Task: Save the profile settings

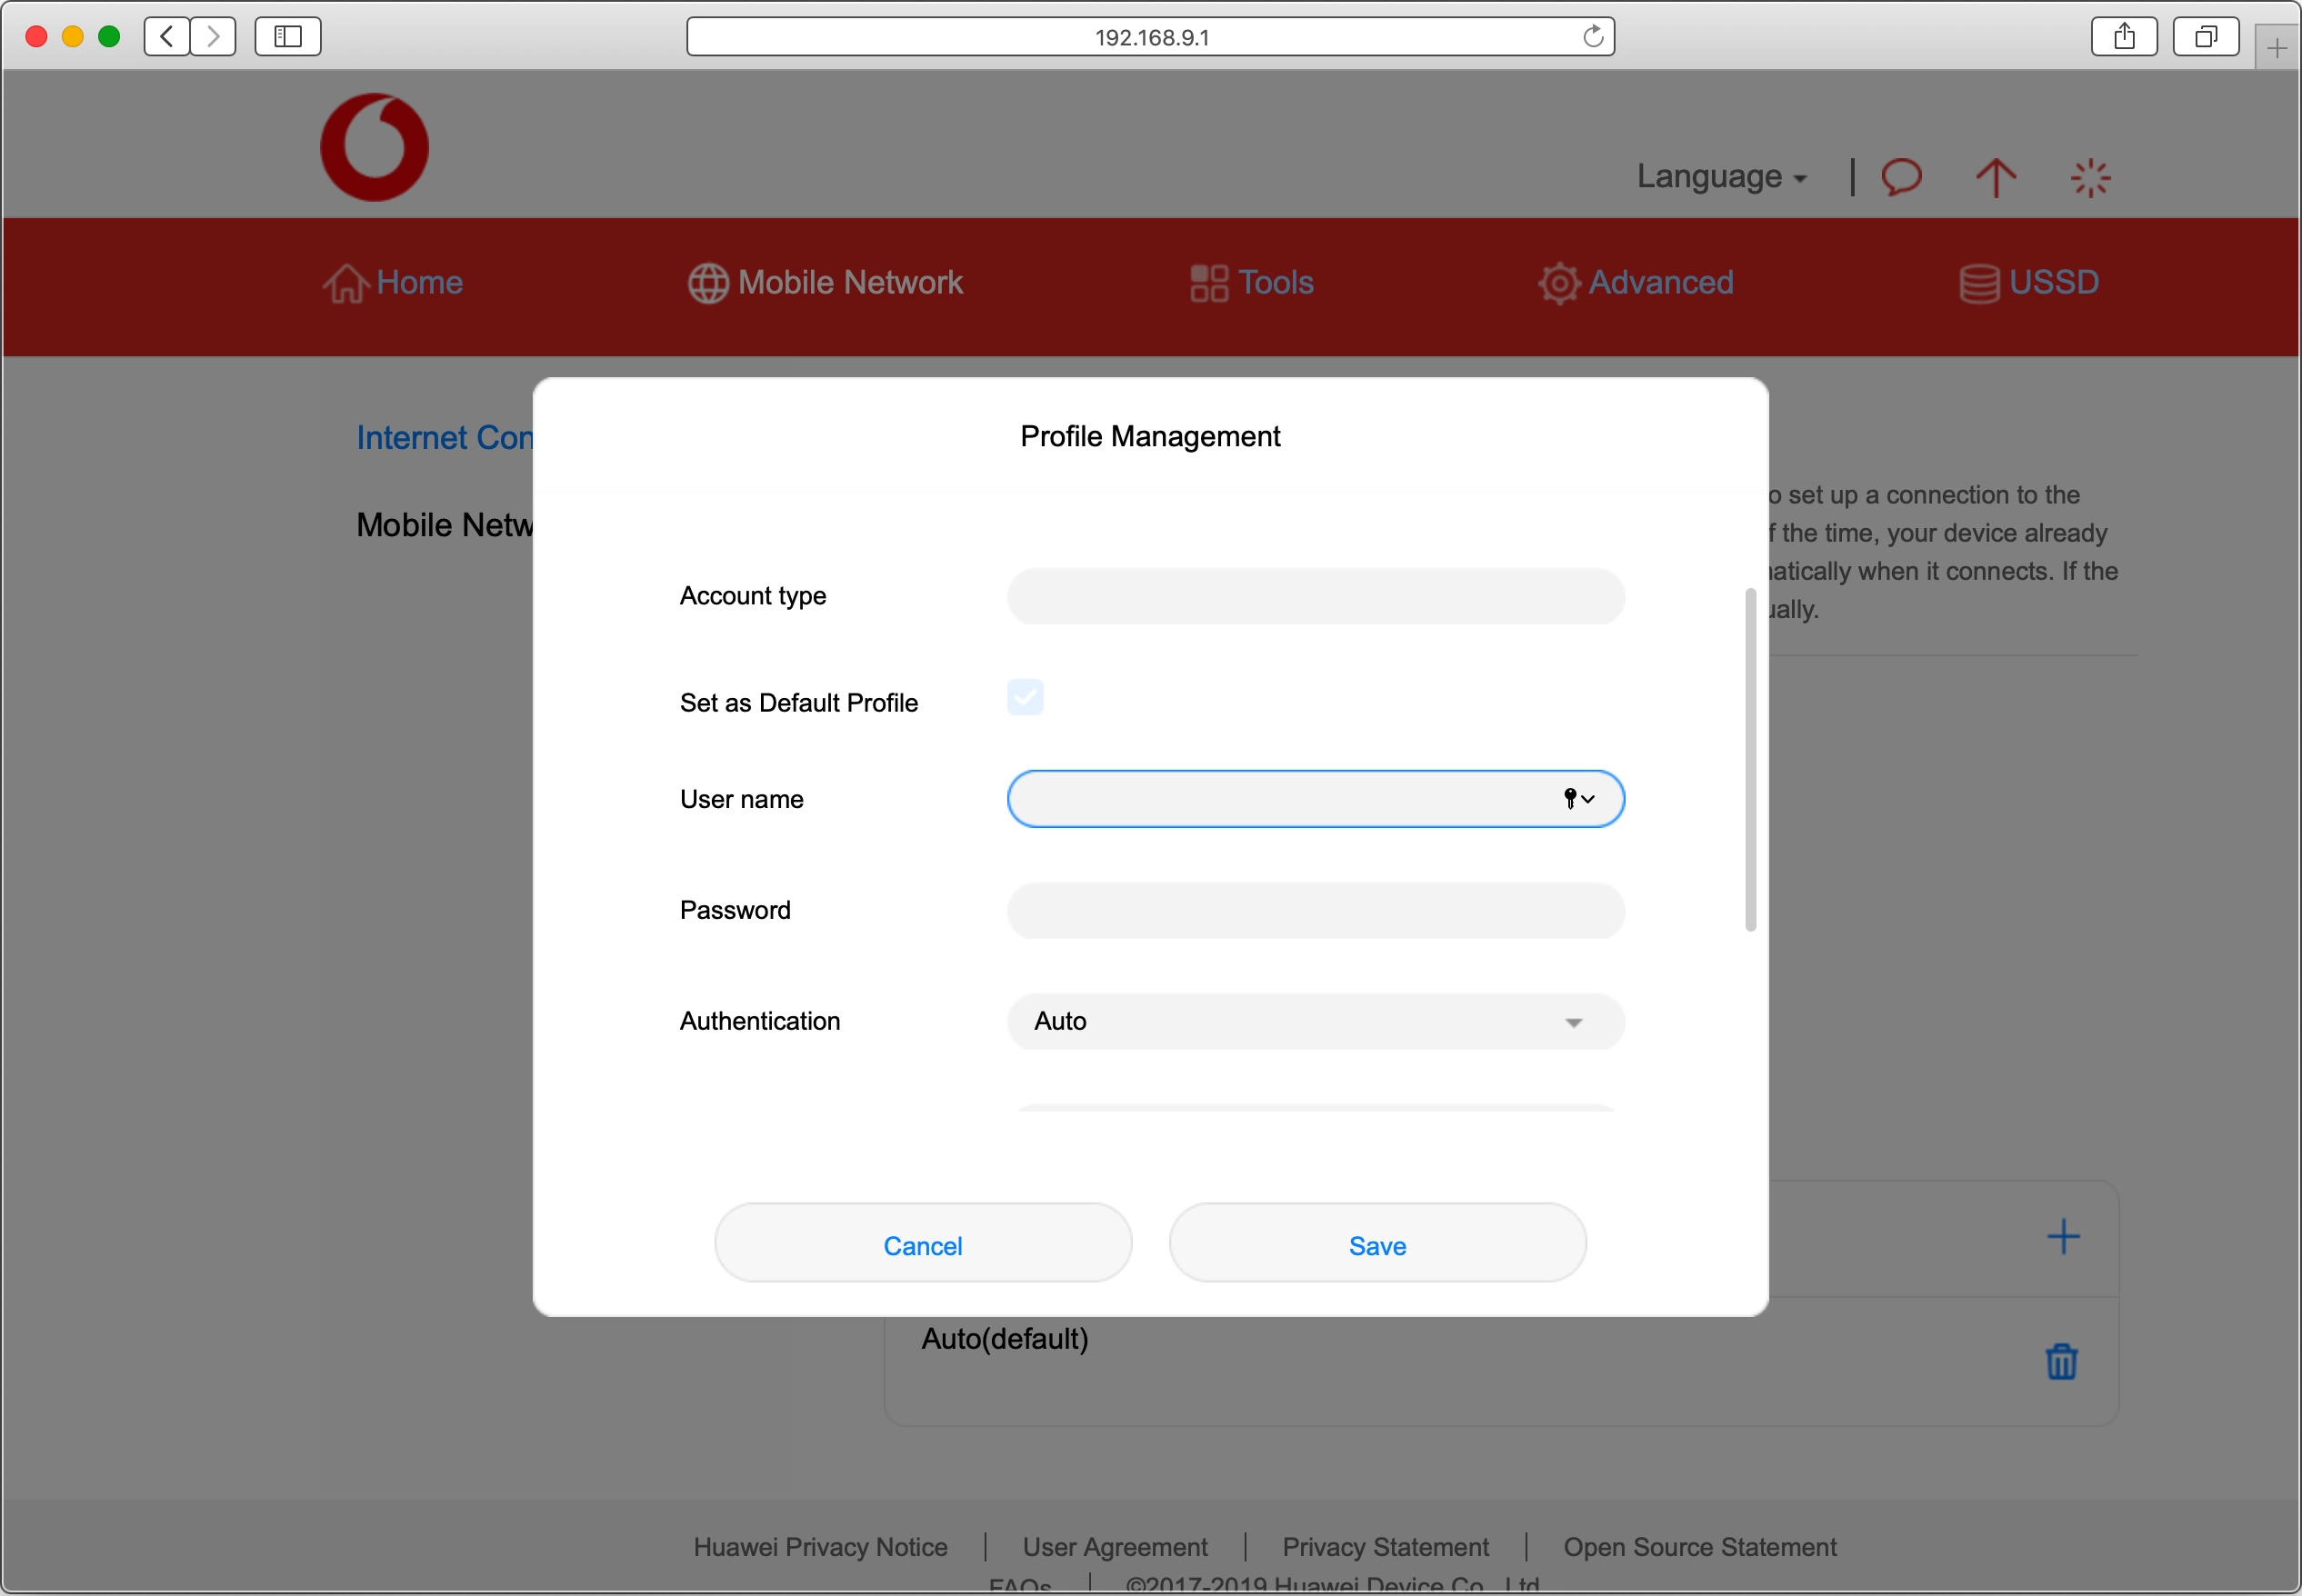Action: click(x=1376, y=1245)
